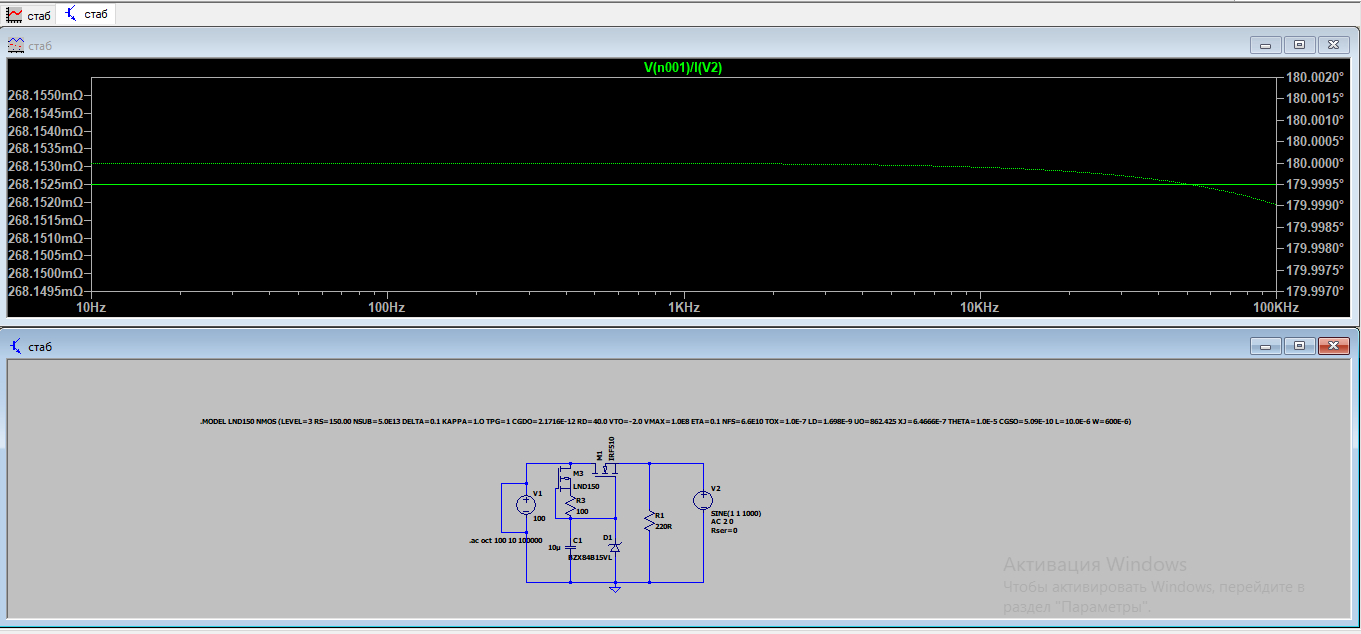Click the 268.1495mΩ magnitude axis label
1361x634 pixels.
point(44,291)
